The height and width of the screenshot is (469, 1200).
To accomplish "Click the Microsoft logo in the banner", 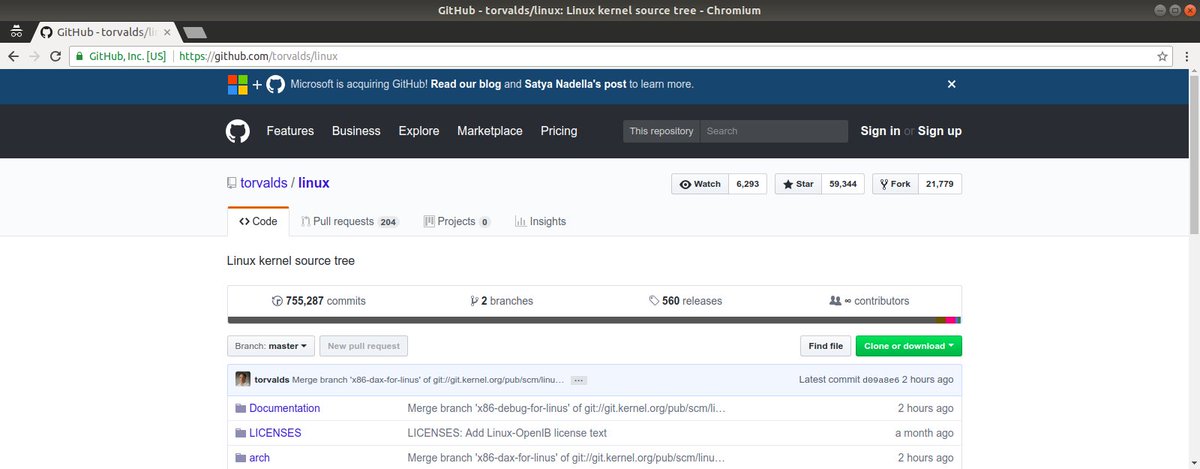I will click(237, 84).
